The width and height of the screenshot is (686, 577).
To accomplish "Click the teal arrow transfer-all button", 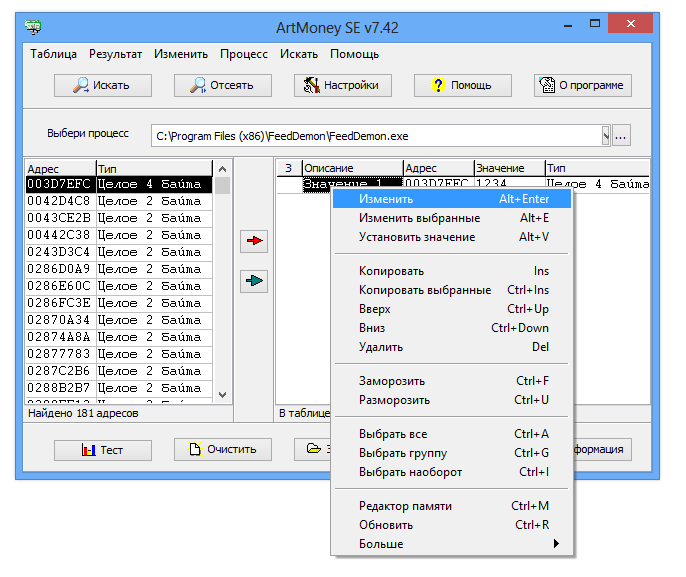I will click(x=254, y=281).
